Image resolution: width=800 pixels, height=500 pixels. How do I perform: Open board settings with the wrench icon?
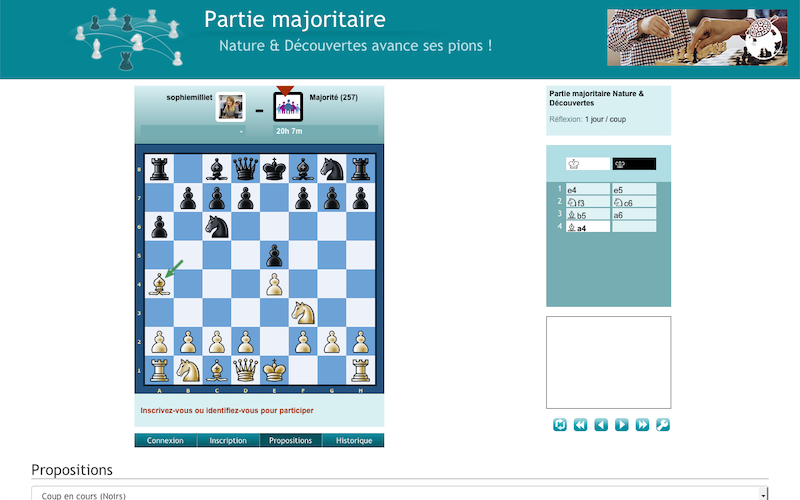coord(663,424)
